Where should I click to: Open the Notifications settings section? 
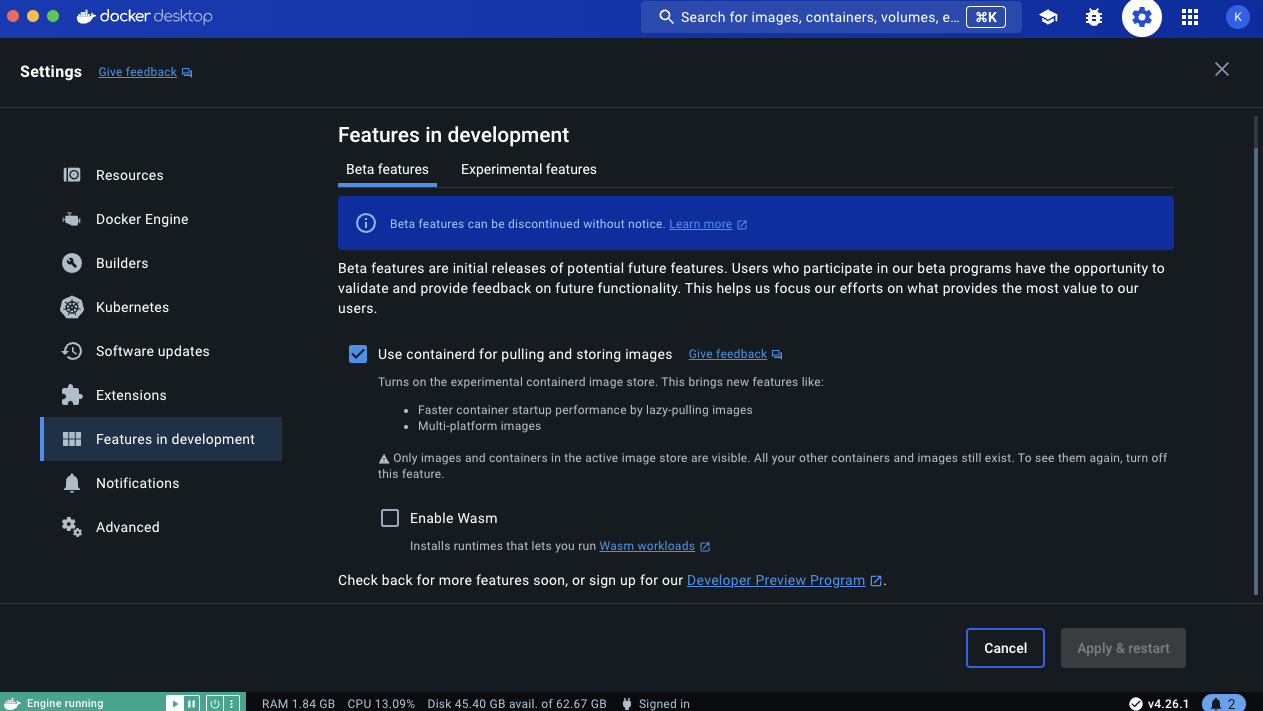(161, 483)
